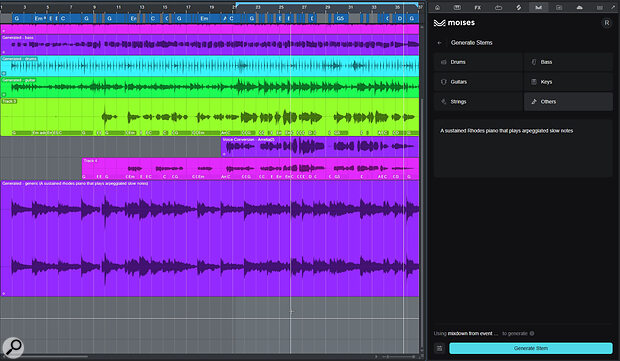The image size is (620, 361).
Task: Select the Bass stem option
Action: tap(568, 62)
